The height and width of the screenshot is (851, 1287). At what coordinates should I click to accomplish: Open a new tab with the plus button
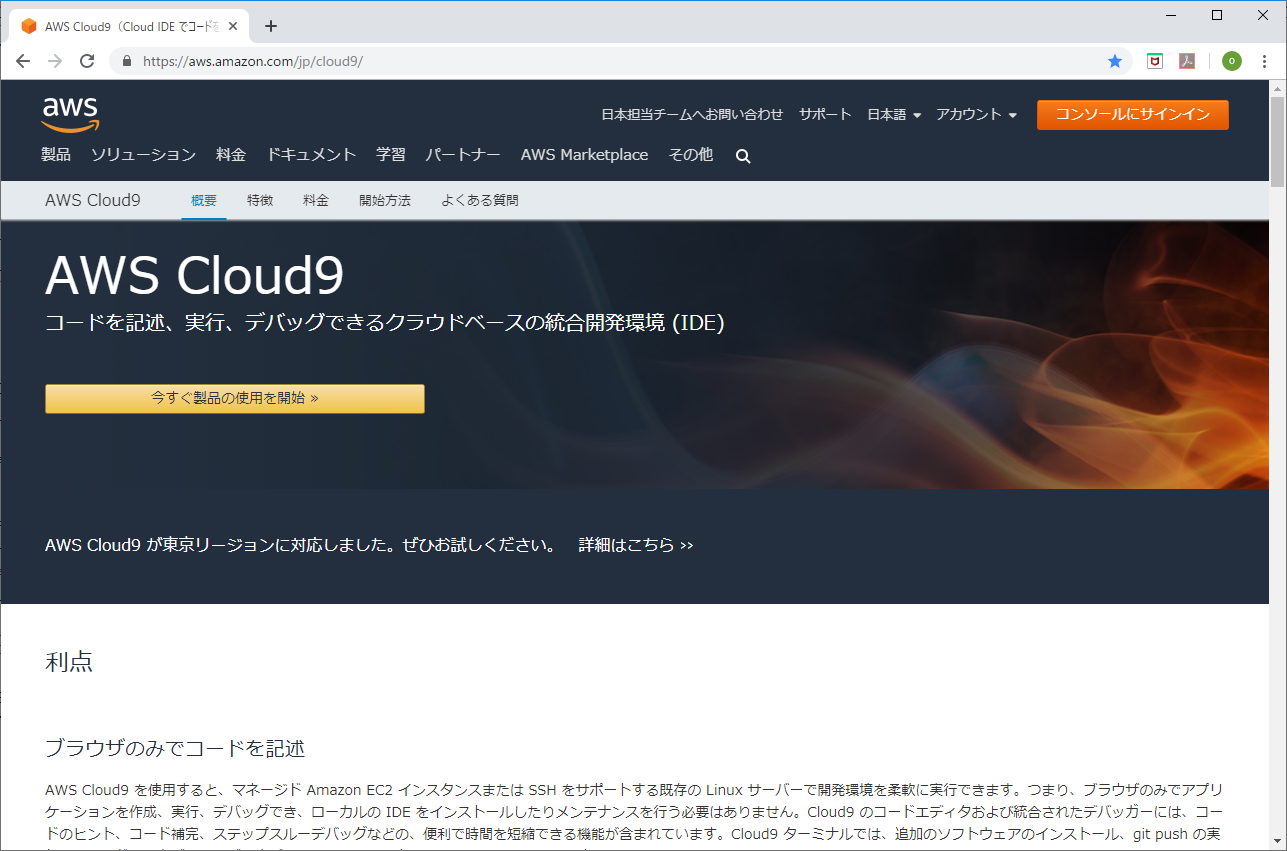coord(270,26)
